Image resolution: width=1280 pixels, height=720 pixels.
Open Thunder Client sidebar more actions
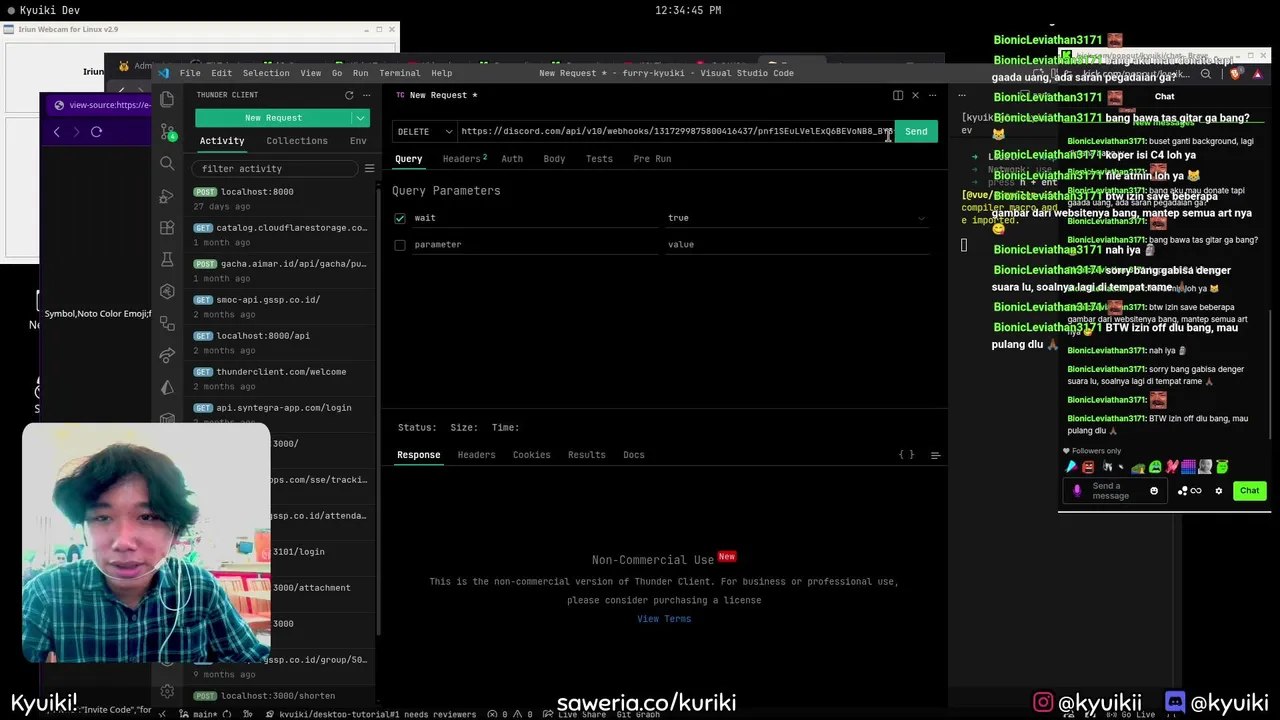(367, 95)
